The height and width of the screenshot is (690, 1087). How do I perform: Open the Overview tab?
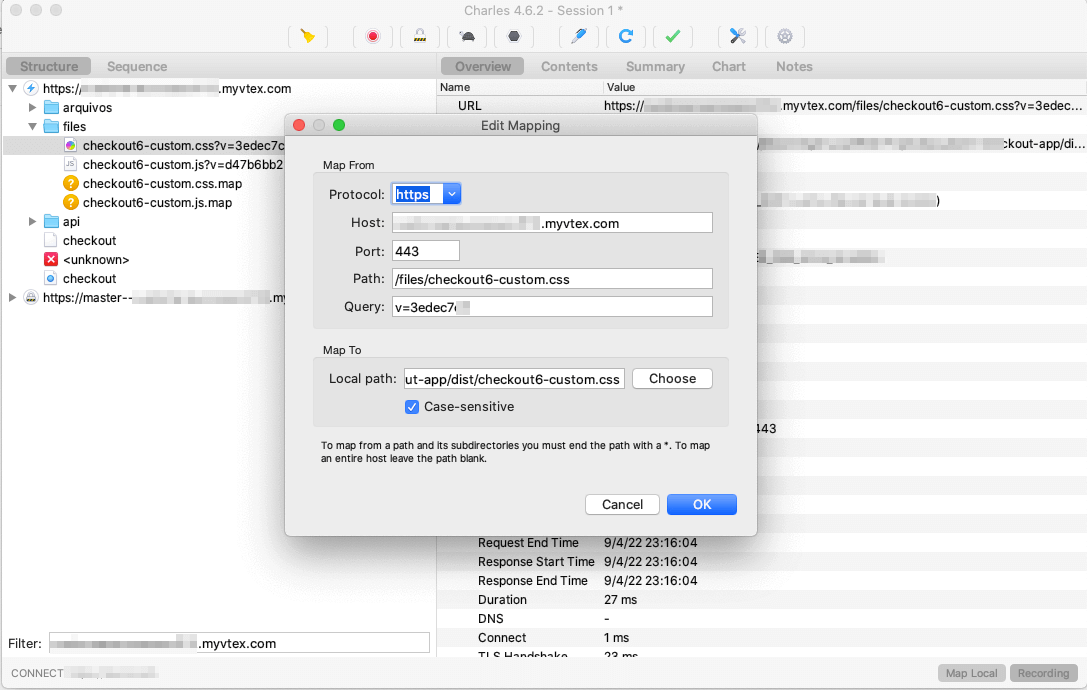click(x=482, y=67)
